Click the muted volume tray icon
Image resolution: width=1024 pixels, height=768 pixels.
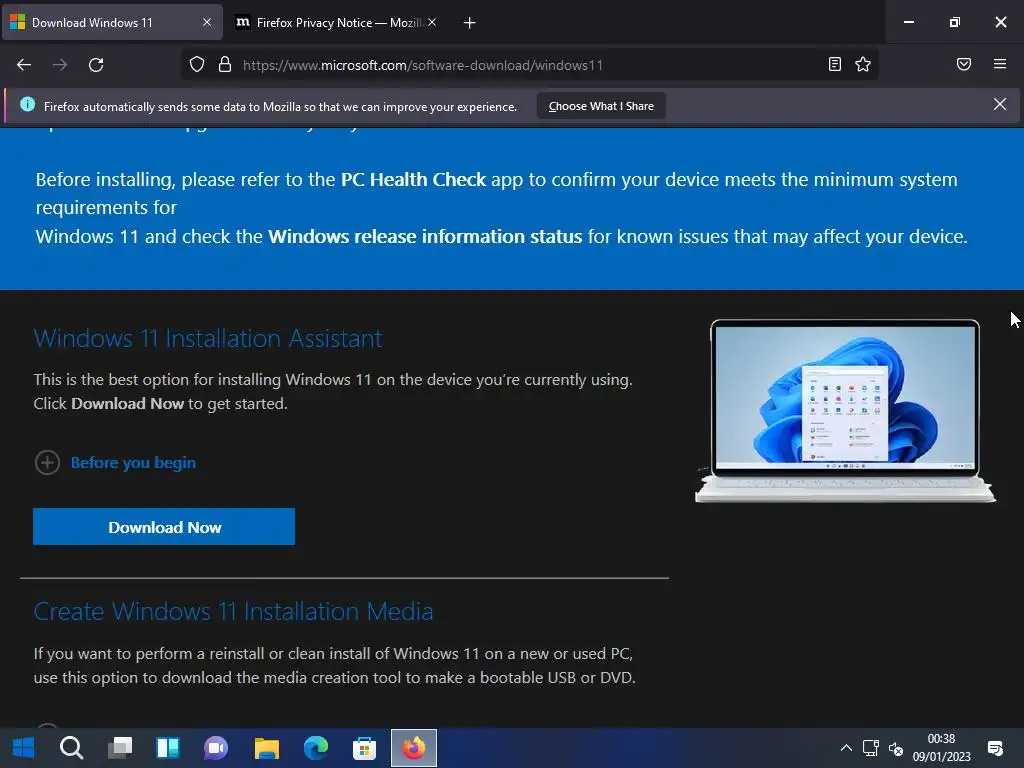click(x=896, y=749)
